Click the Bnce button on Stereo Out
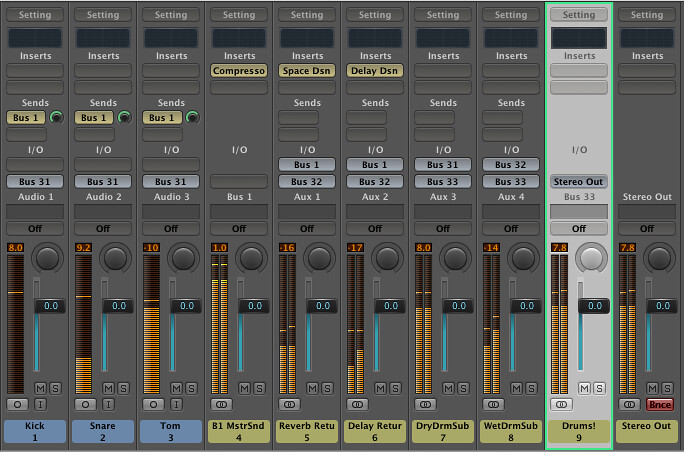The width and height of the screenshot is (684, 452). [x=659, y=404]
